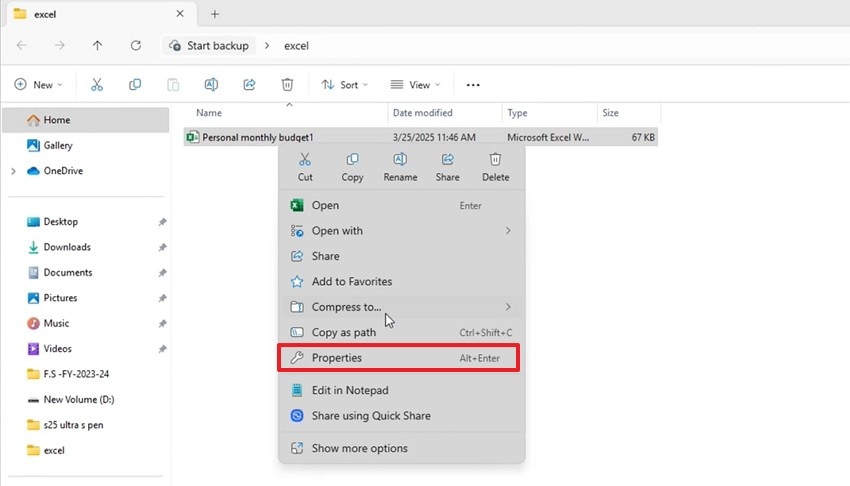This screenshot has height=486, width=850.
Task: Select Add to Favorites
Action: [x=401, y=282]
